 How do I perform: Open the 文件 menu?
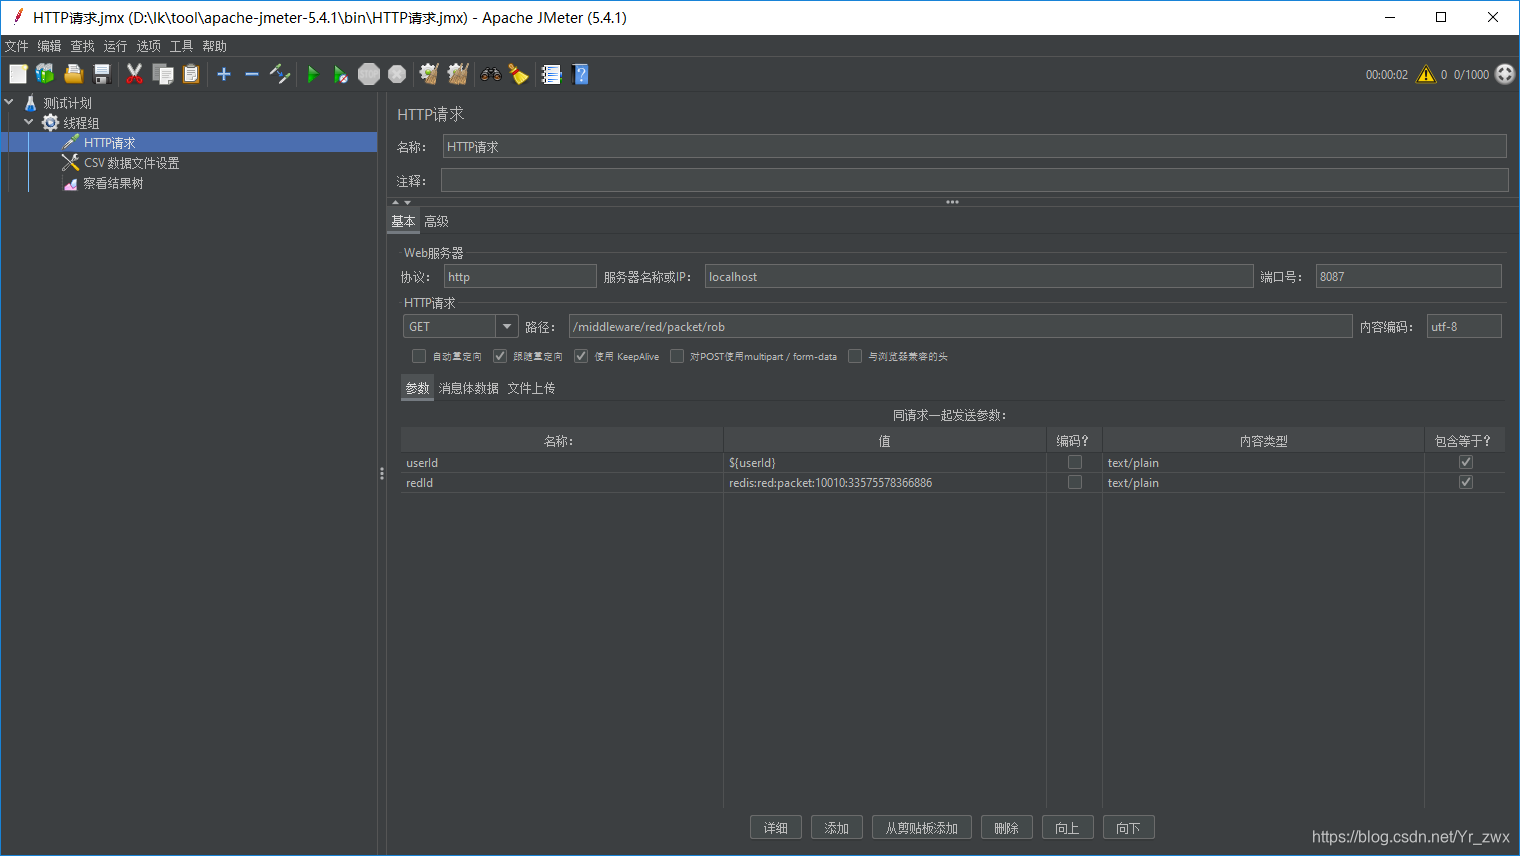tap(17, 46)
